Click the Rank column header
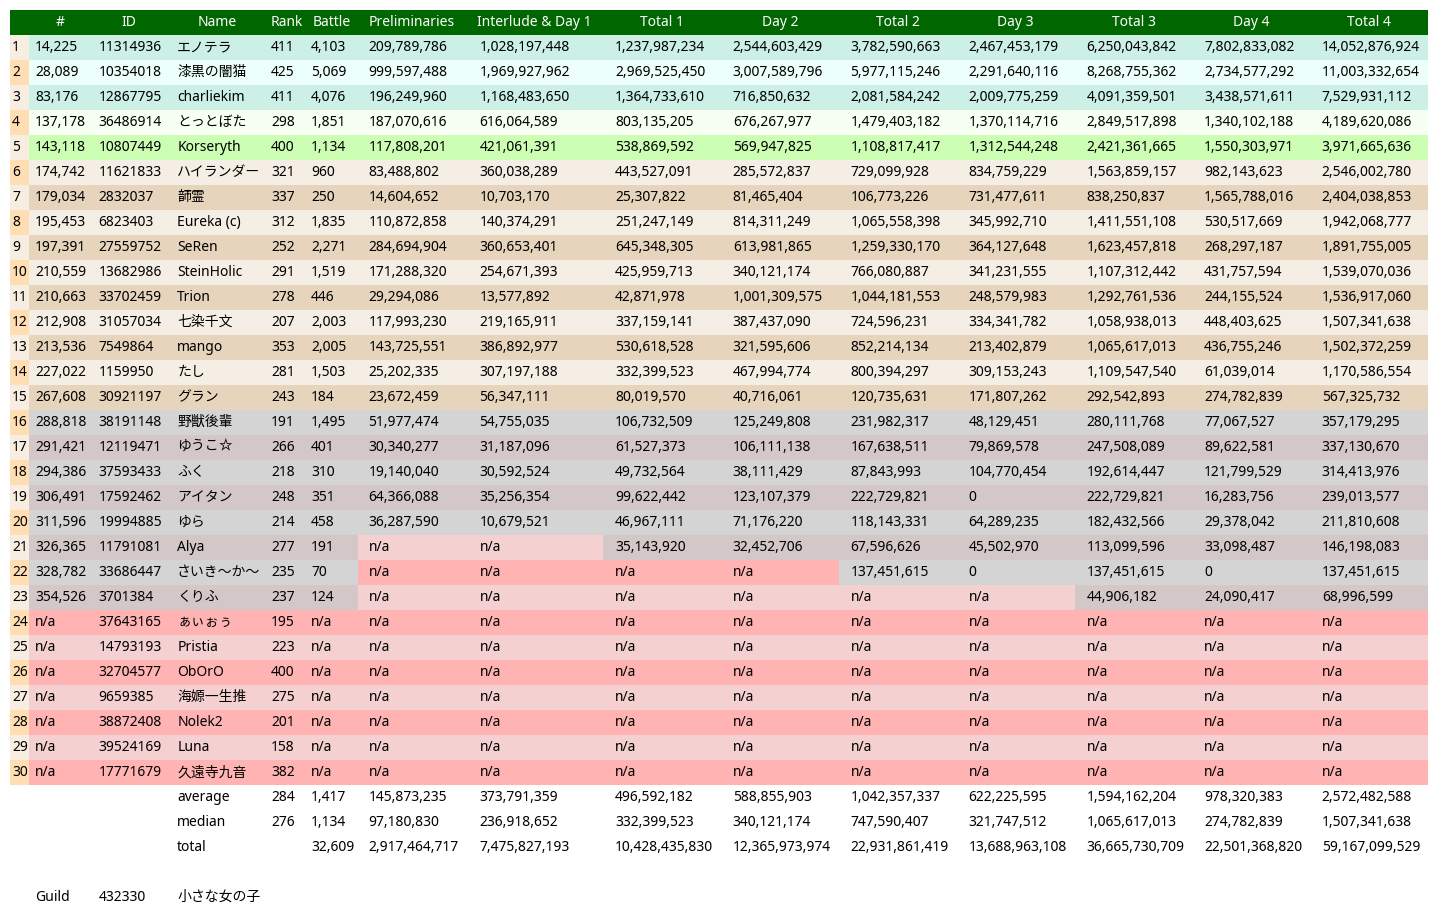Screen dimensions: 1438x920 [x=286, y=21]
